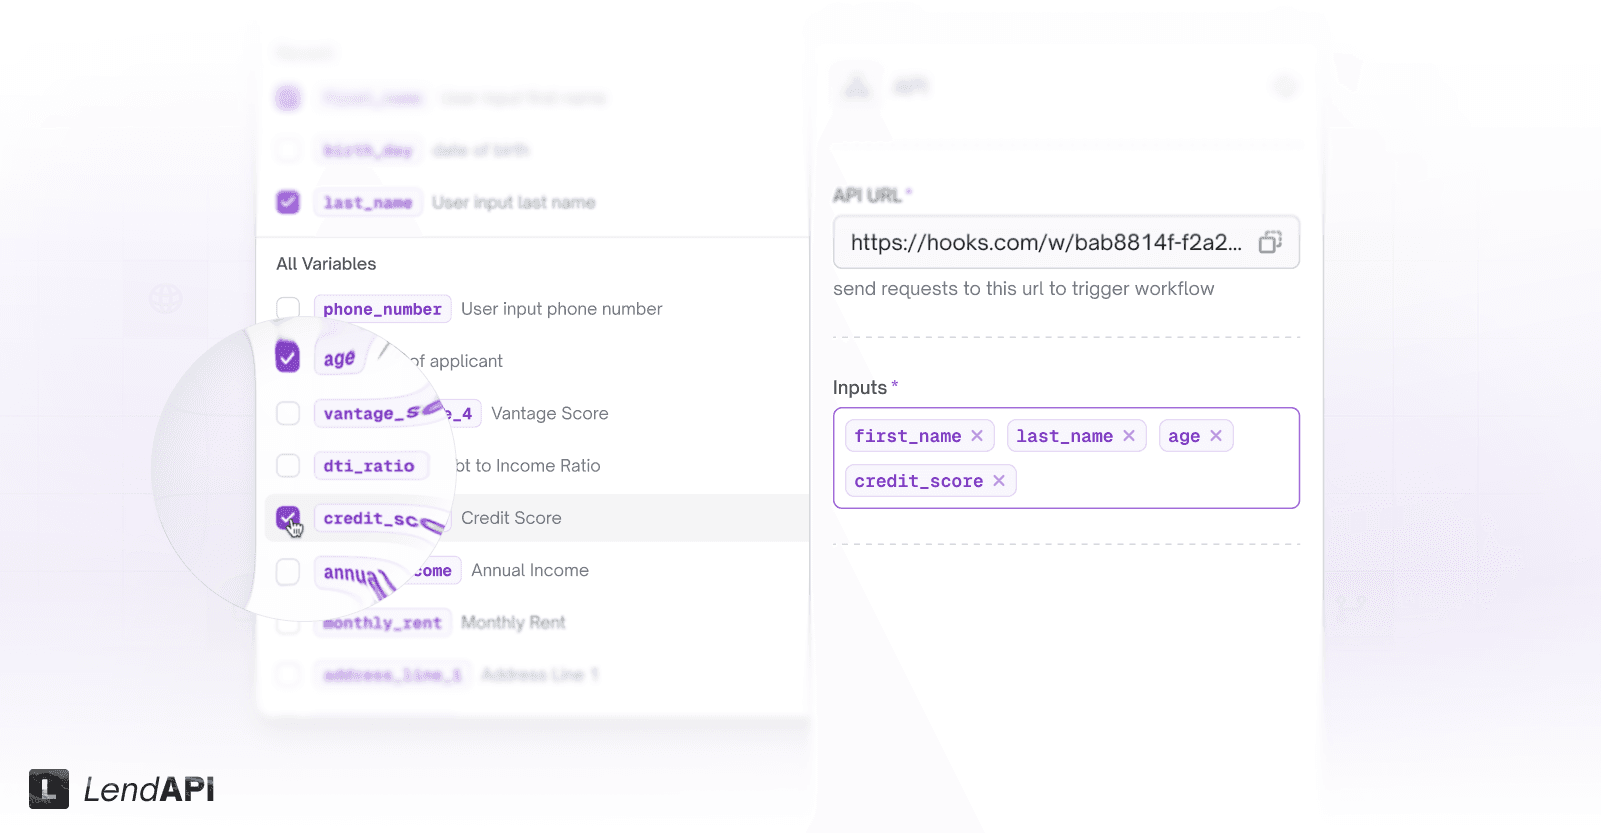Remove the last_name input chip

(1129, 435)
